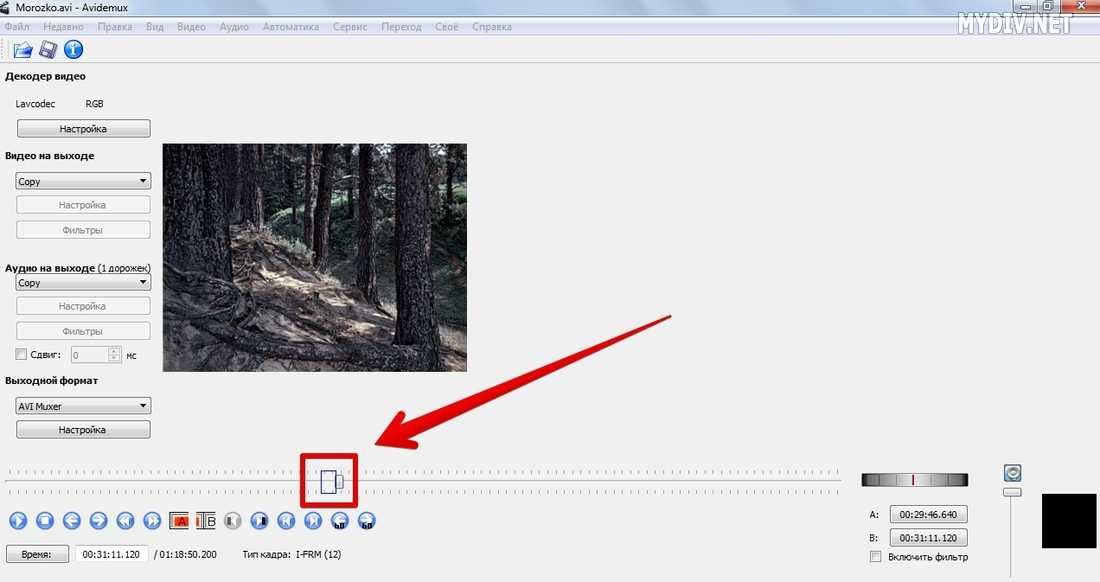Click marker A time 00:29:46.640 button
Viewport: 1100px width, 582px height.
928,515
